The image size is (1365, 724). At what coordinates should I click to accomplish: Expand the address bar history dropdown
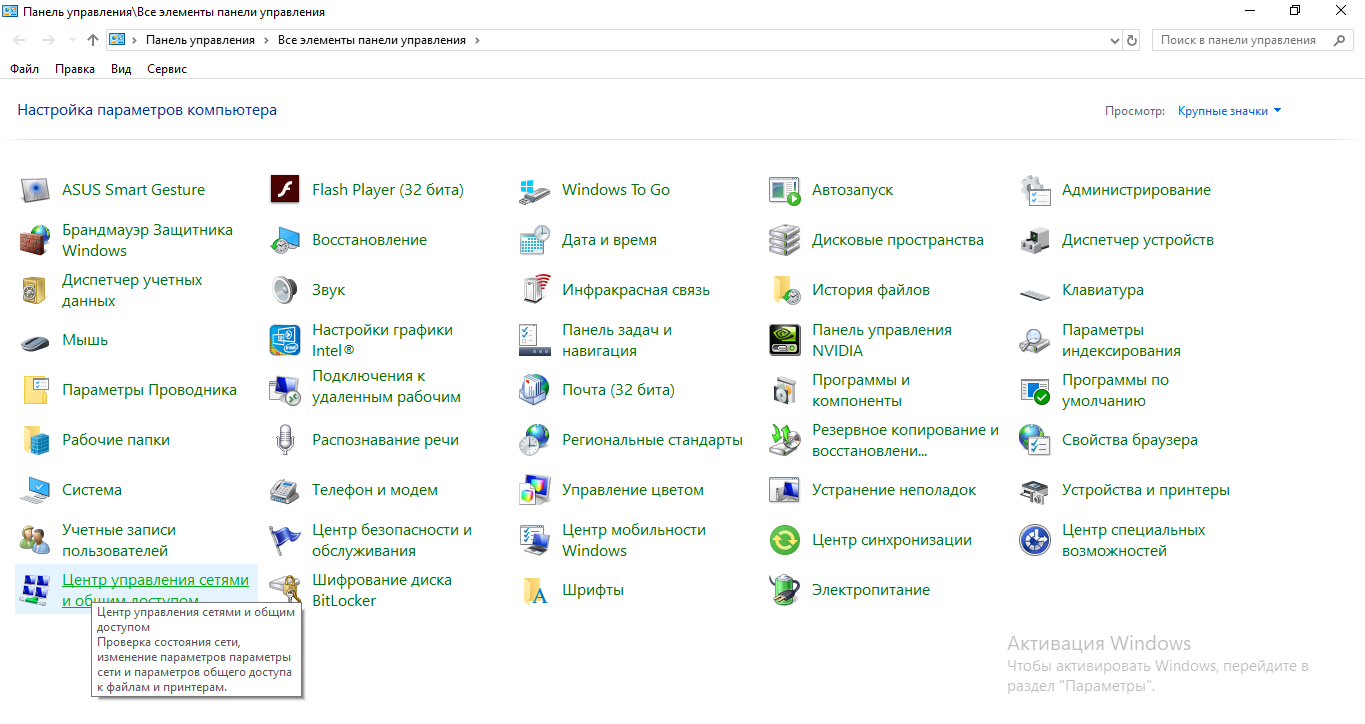pyautogui.click(x=1115, y=41)
